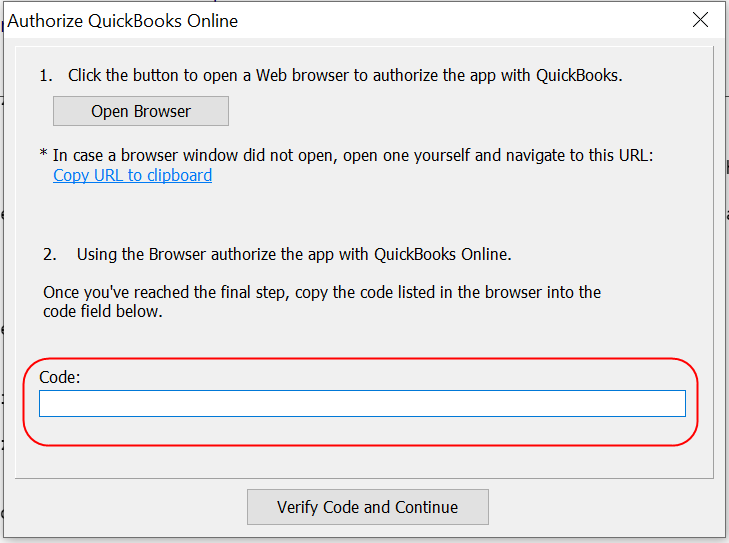Copy the authorization URL to clipboard
Screen dimensions: 729x543
[x=132, y=175]
